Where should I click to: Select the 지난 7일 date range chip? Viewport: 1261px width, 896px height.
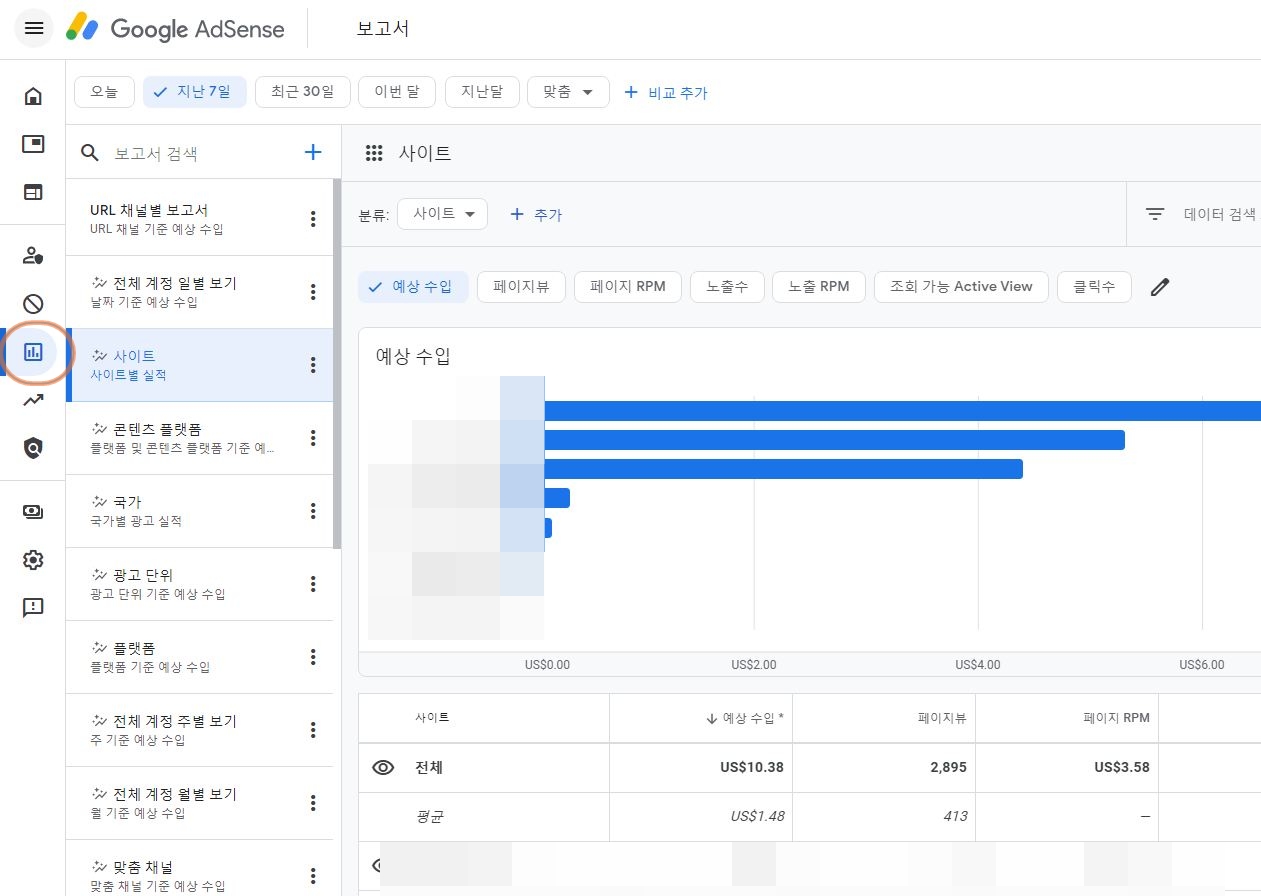point(195,92)
